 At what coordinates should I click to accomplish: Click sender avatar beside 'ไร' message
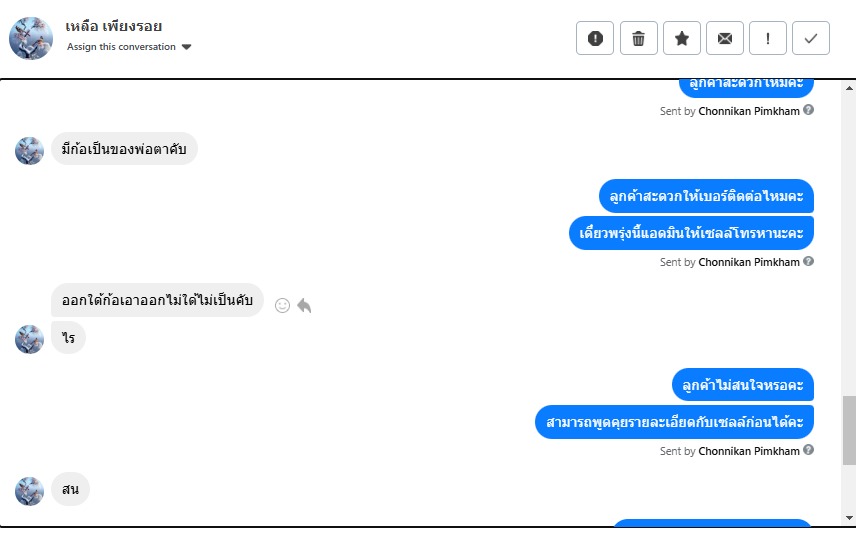(x=29, y=339)
